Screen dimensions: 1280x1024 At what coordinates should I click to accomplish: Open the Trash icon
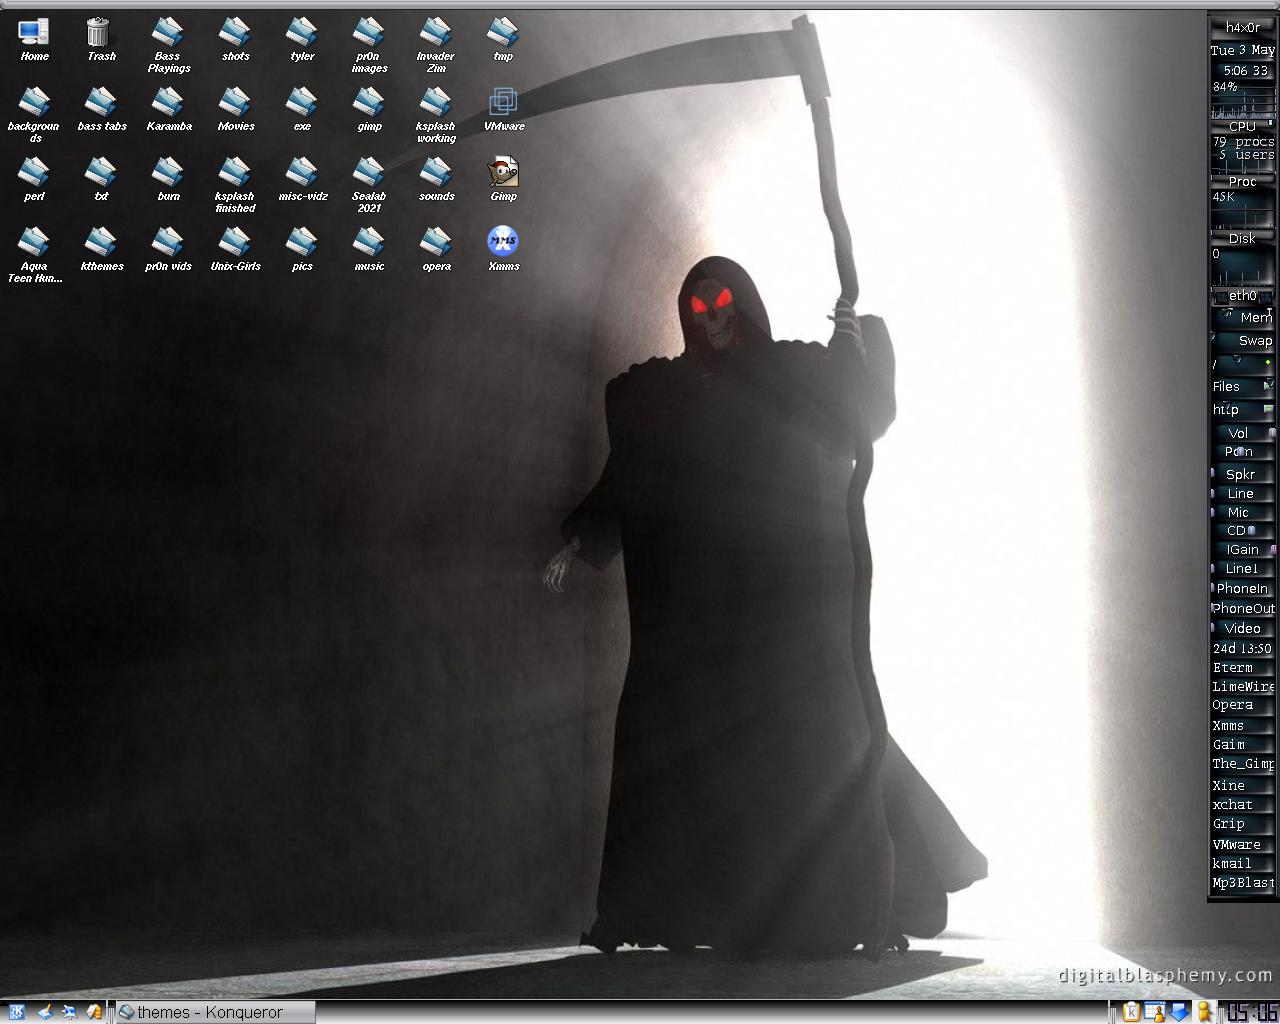100,40
